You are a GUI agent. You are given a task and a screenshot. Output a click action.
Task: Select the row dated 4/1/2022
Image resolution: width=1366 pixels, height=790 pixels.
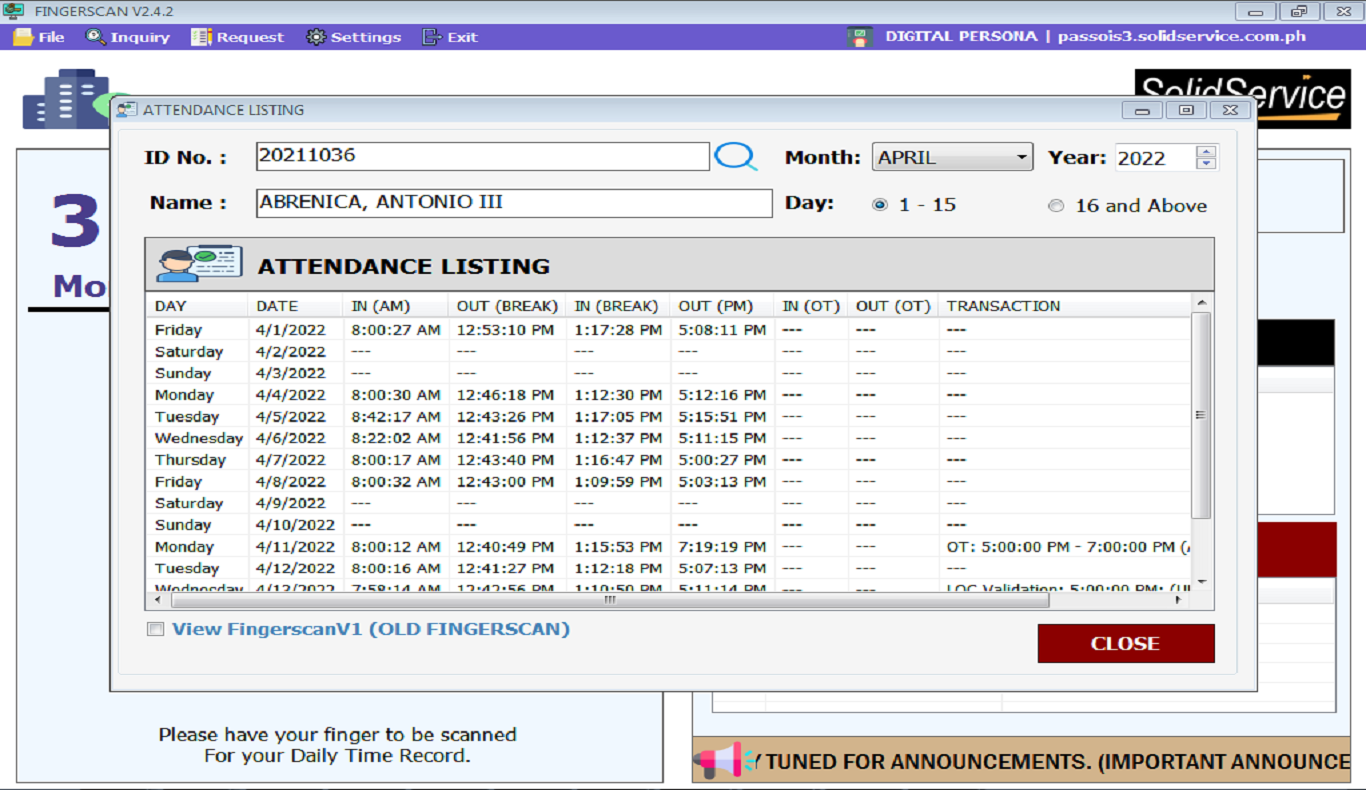click(669, 330)
